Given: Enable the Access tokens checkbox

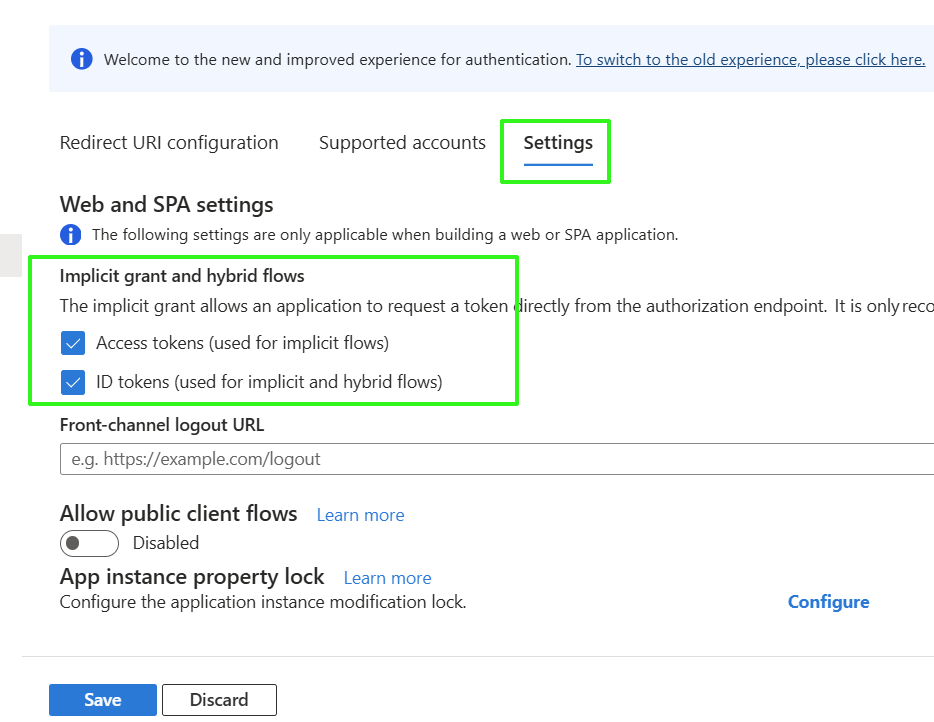Looking at the screenshot, I should coord(73,344).
